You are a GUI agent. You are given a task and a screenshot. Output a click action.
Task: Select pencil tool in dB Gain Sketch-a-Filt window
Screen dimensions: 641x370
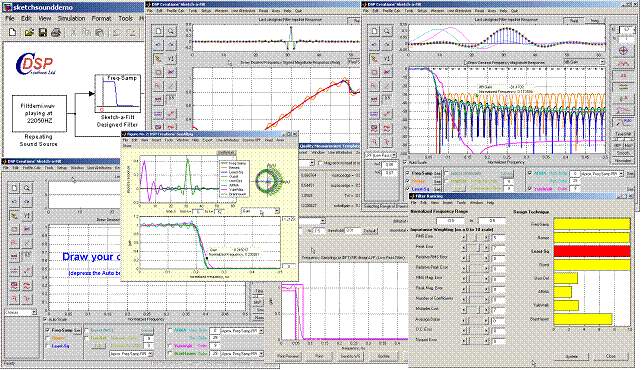tap(374, 58)
